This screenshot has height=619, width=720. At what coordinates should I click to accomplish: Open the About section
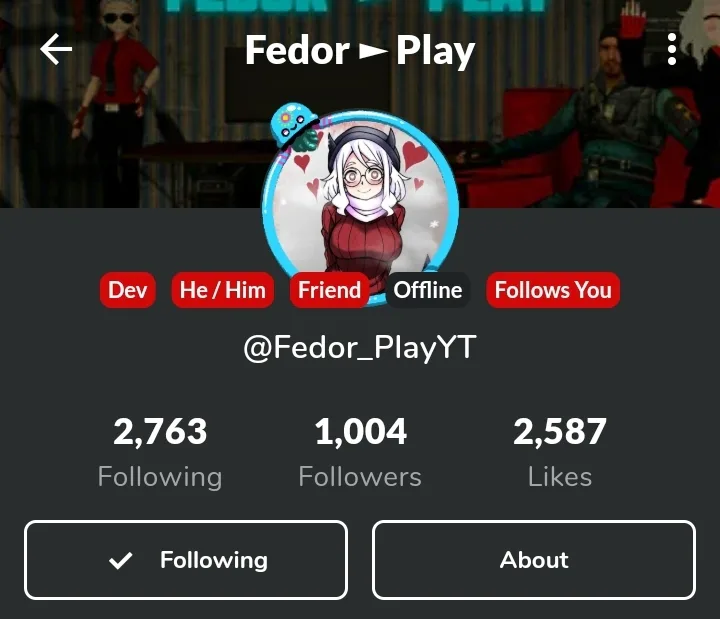(x=534, y=560)
